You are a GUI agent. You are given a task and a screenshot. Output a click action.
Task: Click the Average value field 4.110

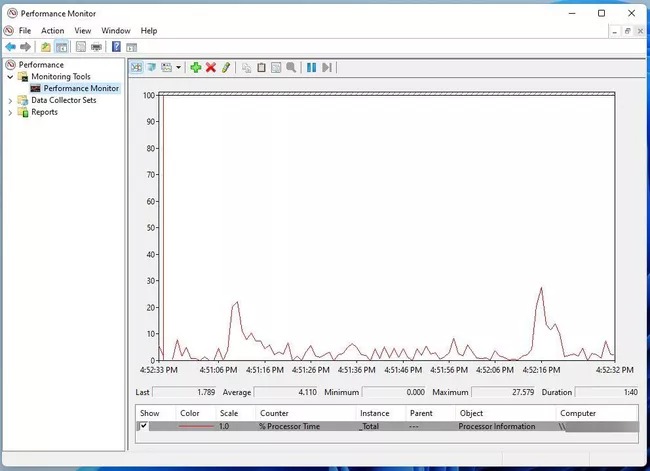click(x=286, y=392)
